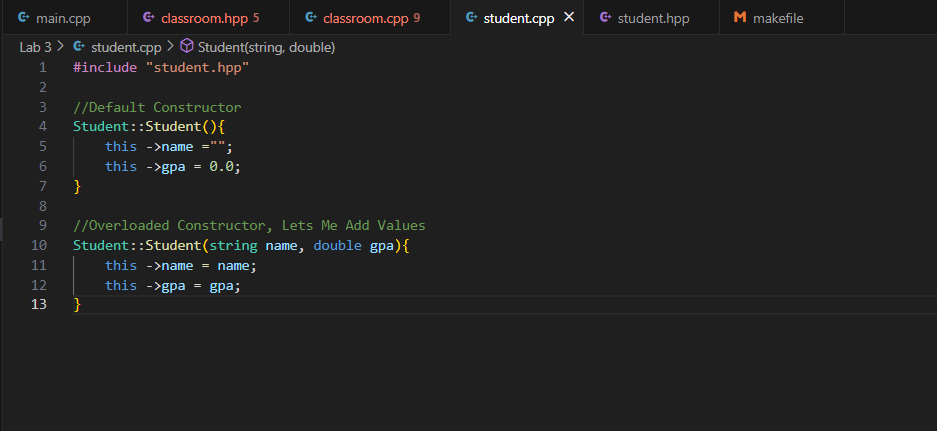Screen dimensions: 937x431
Task: Click Lab 3 in the breadcrumb
Action: pyautogui.click(x=36, y=47)
